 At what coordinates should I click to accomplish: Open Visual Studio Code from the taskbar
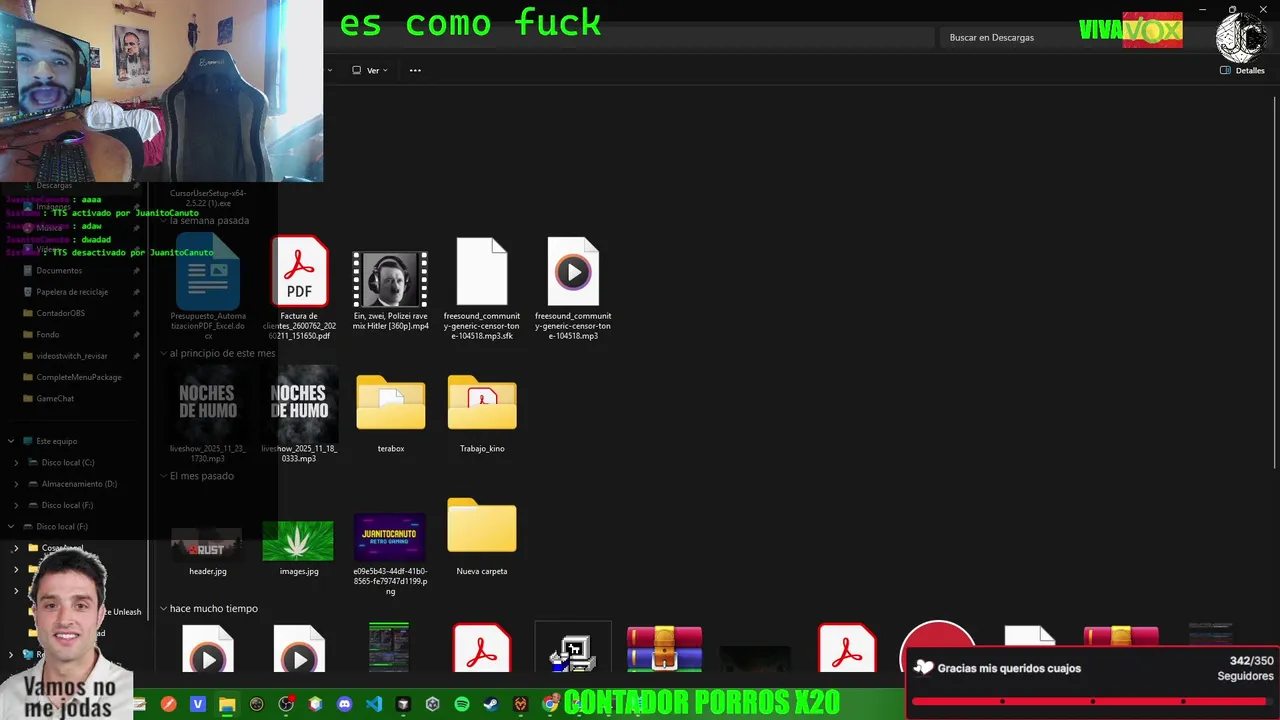point(374,705)
